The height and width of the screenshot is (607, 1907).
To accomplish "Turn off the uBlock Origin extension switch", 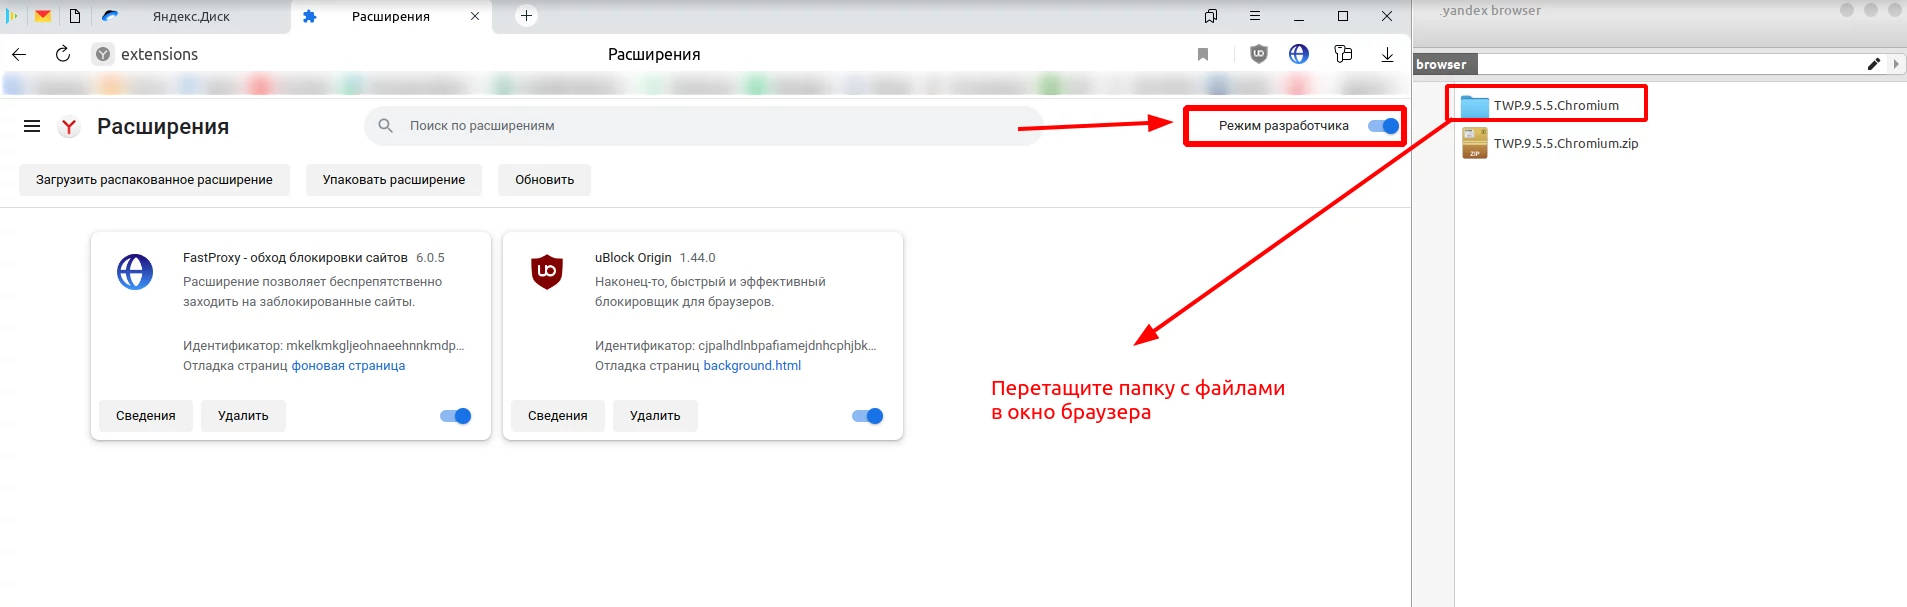I will [868, 416].
